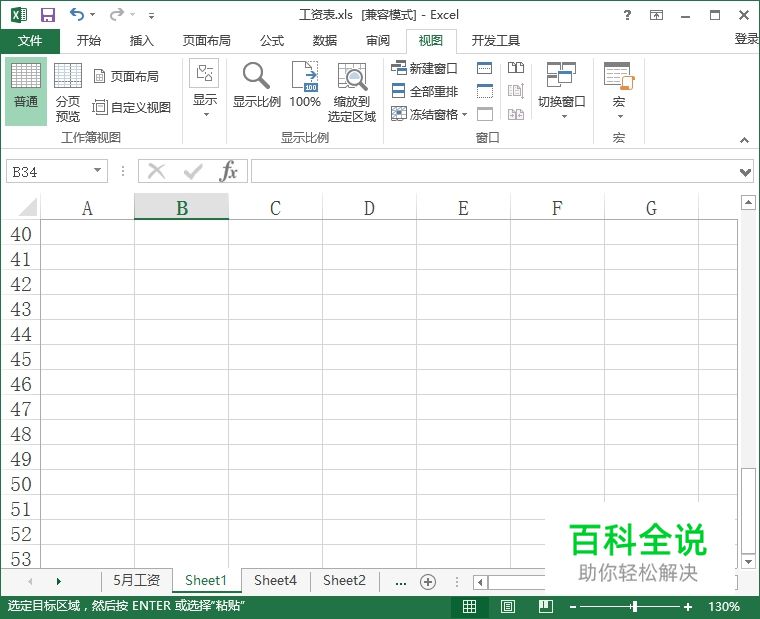Viewport: 760px width, 619px height.
Task: Click View Side by Side icon
Action: [x=516, y=68]
